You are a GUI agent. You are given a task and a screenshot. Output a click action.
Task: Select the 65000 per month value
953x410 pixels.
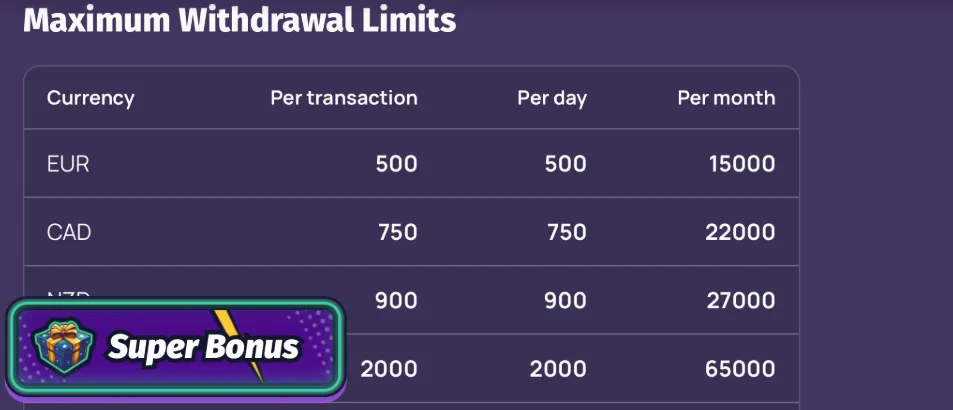(x=739, y=368)
